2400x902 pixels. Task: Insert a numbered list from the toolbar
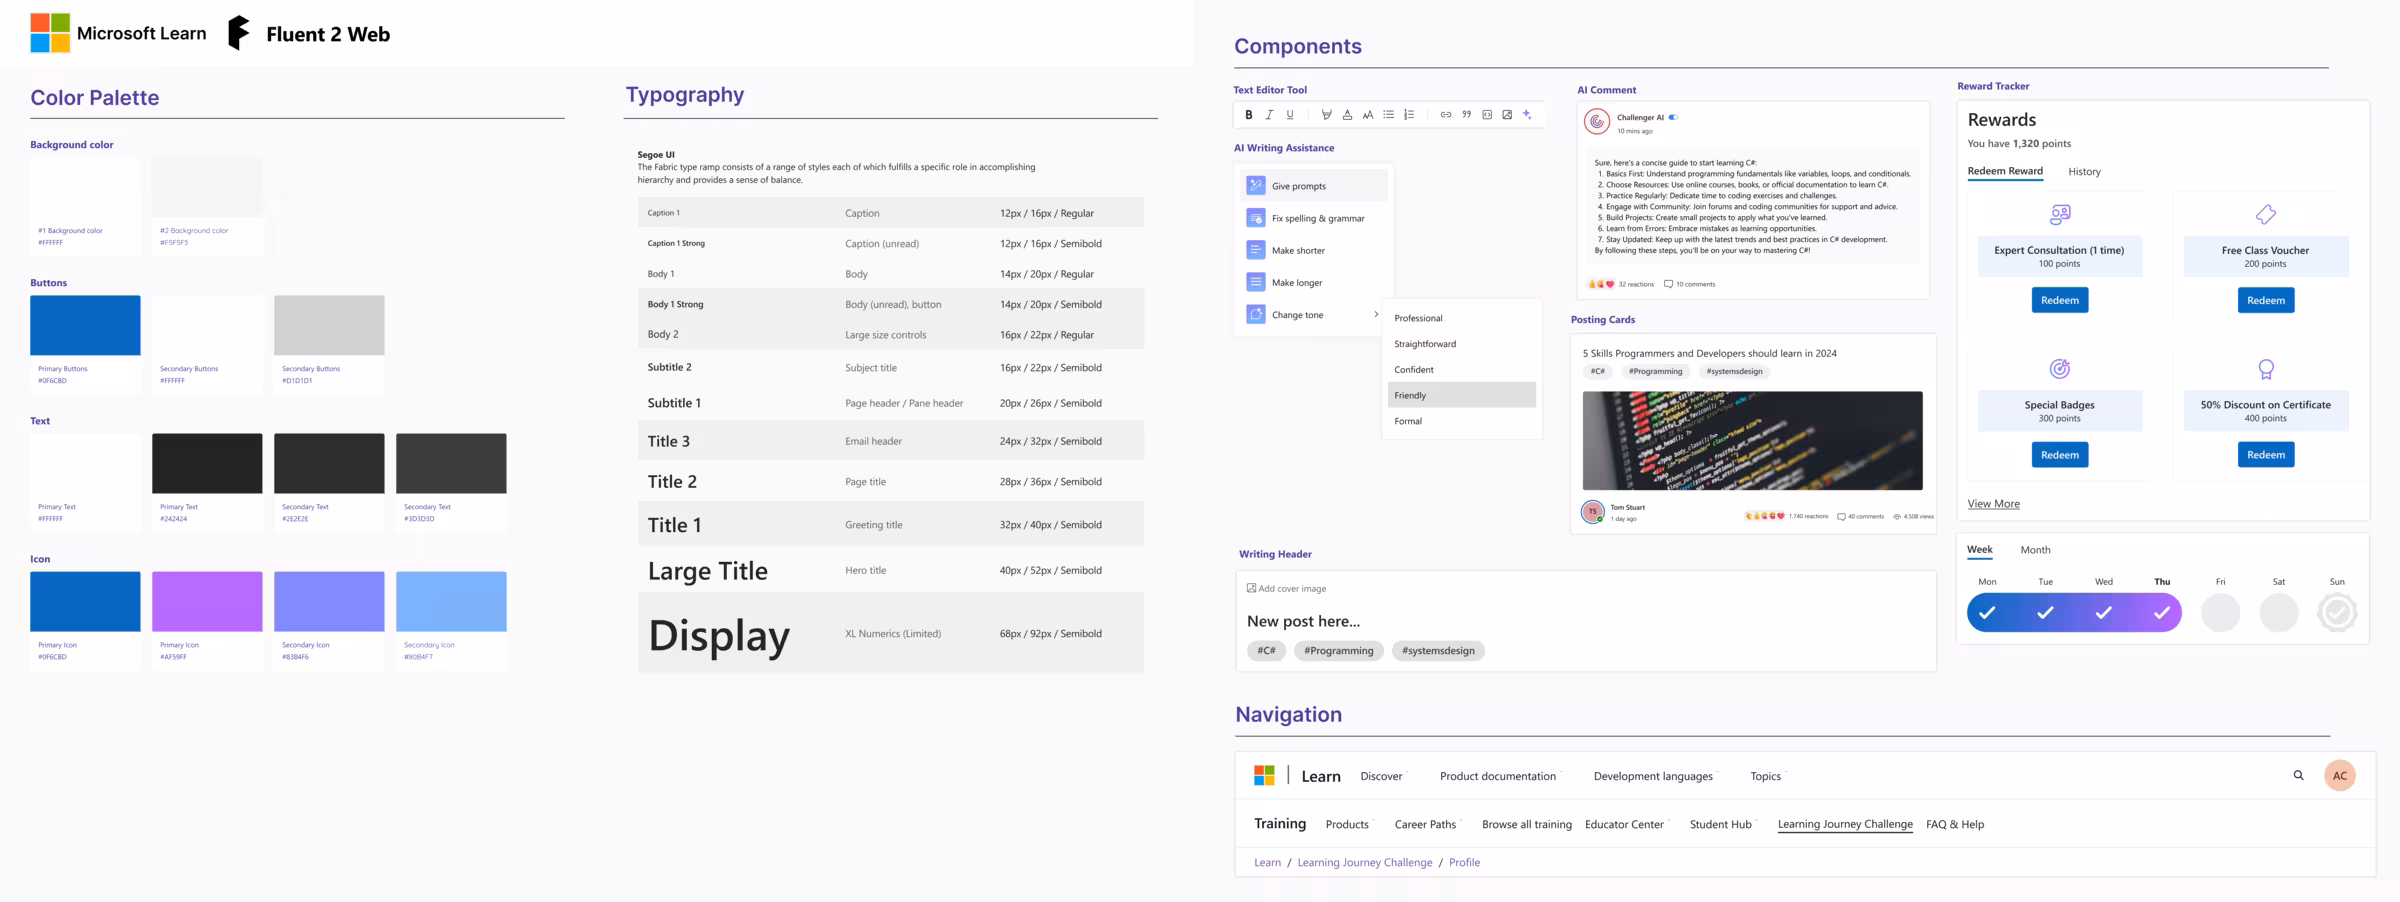pos(1409,115)
